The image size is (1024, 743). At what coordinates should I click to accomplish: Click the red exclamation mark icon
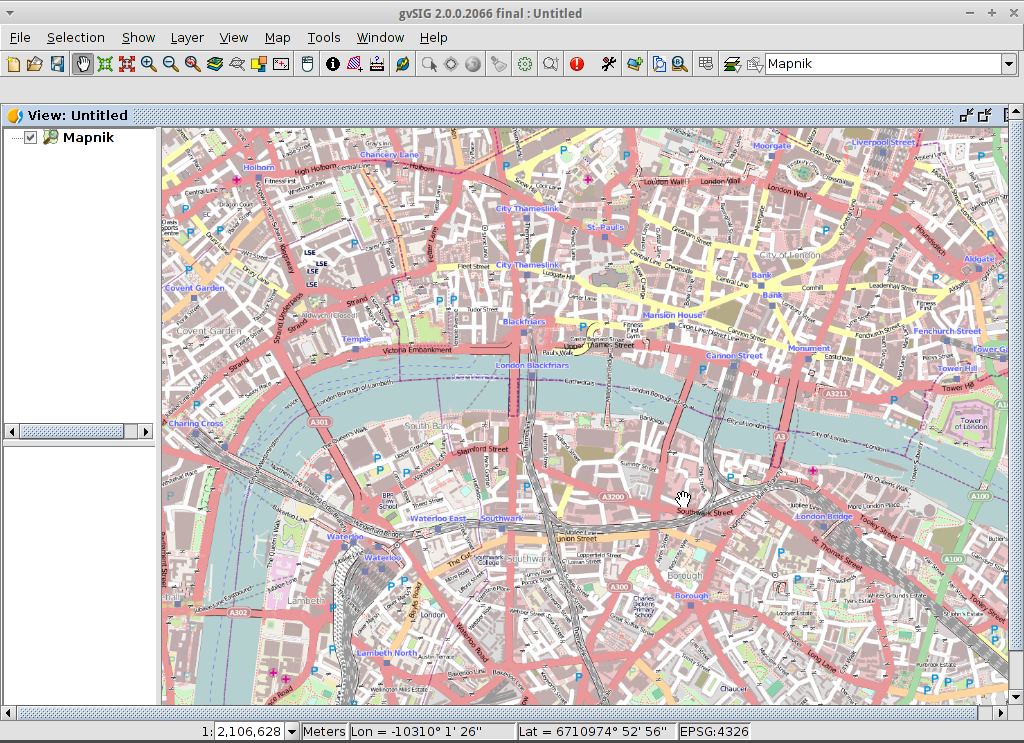pyautogui.click(x=577, y=64)
